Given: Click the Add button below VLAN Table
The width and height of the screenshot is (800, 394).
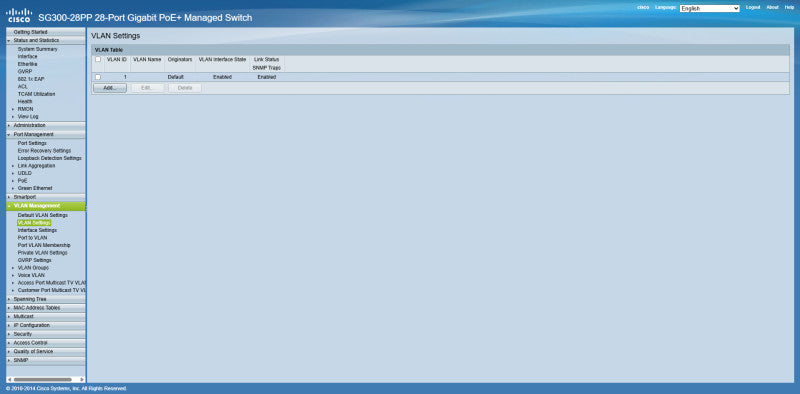Looking at the screenshot, I should click(110, 88).
